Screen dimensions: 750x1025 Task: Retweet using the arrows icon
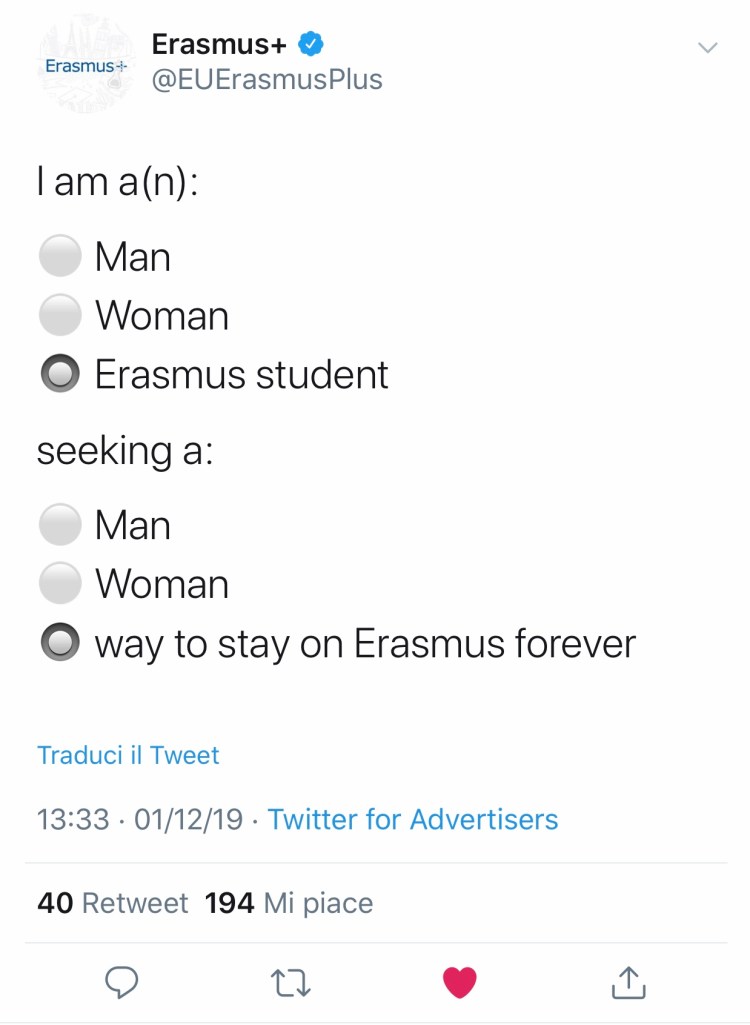coord(291,982)
